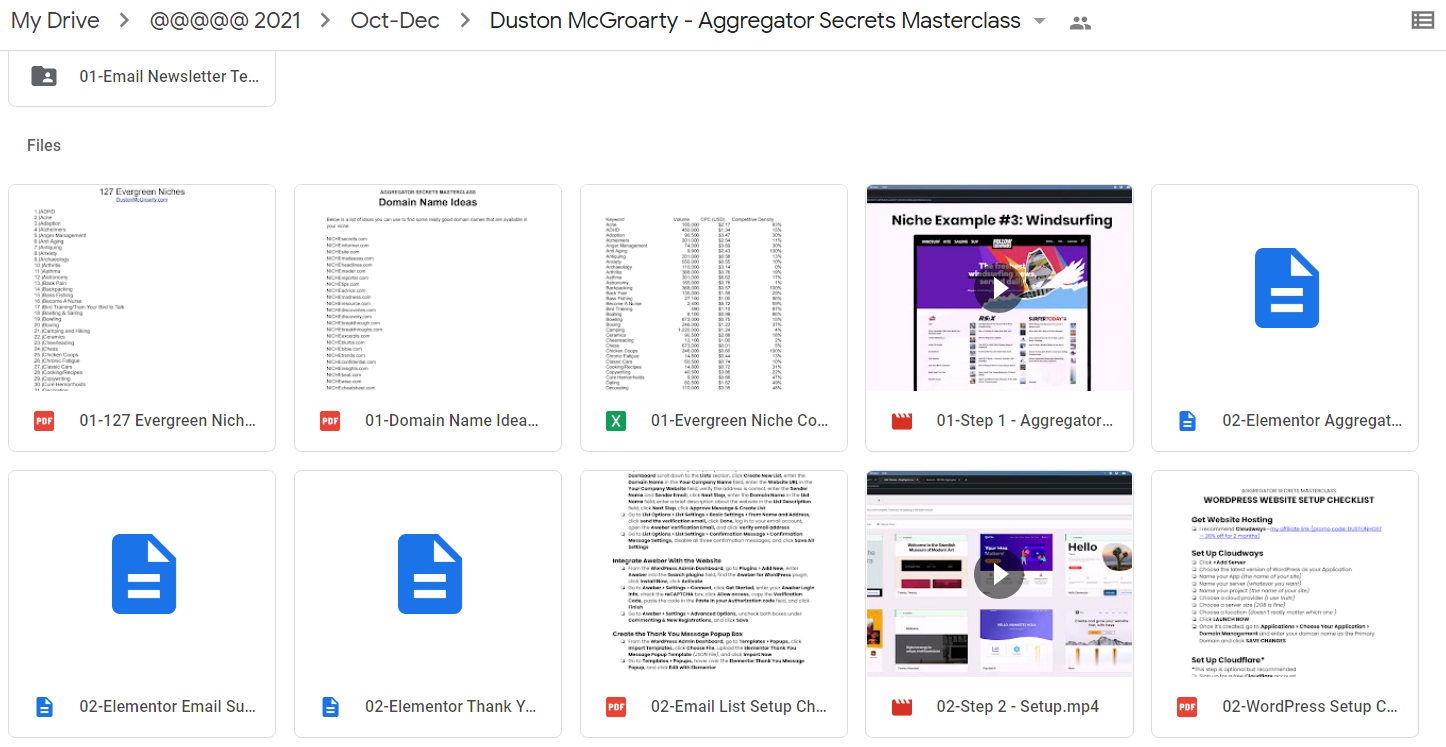Select file name 01-Evergreen Niche Co...

point(740,421)
